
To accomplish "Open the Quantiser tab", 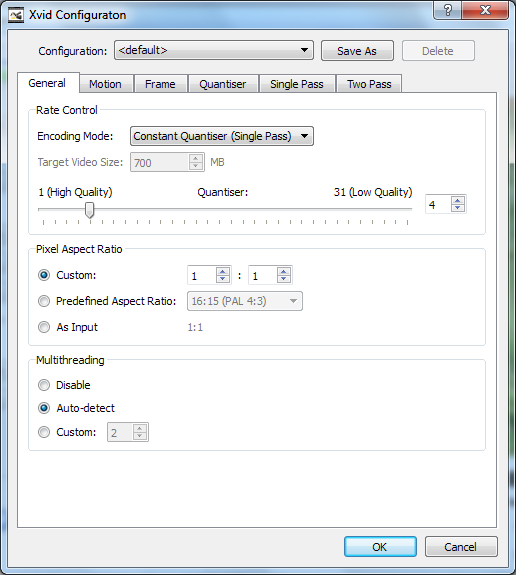I will pos(223,84).
